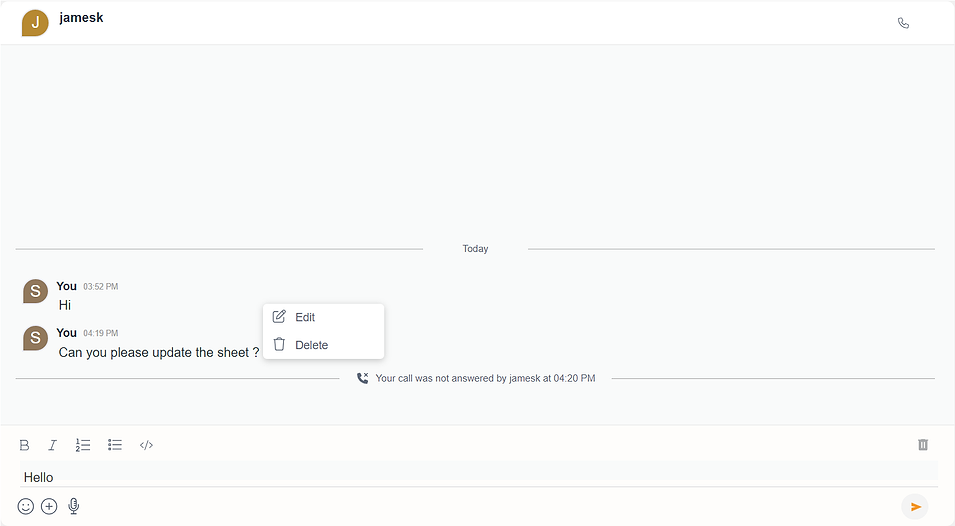Click into the message field containing Hello
Screen dimensions: 955x526
(478, 477)
